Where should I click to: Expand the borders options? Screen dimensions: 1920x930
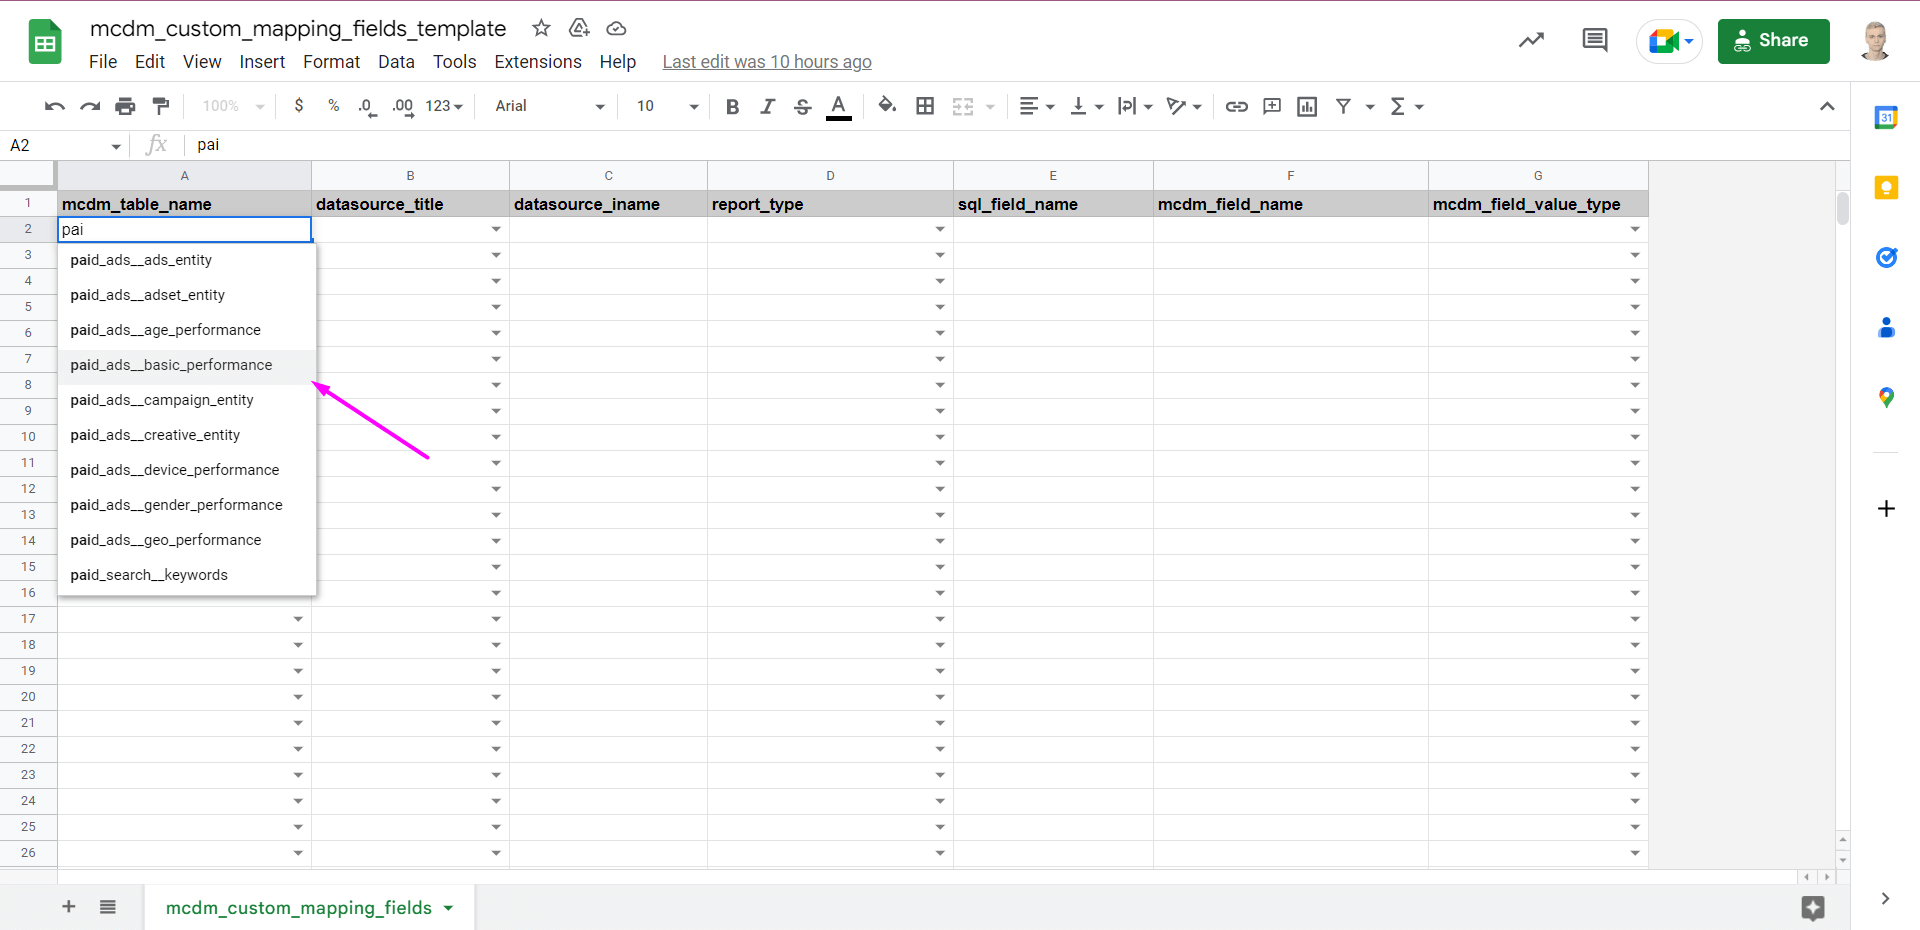point(925,106)
